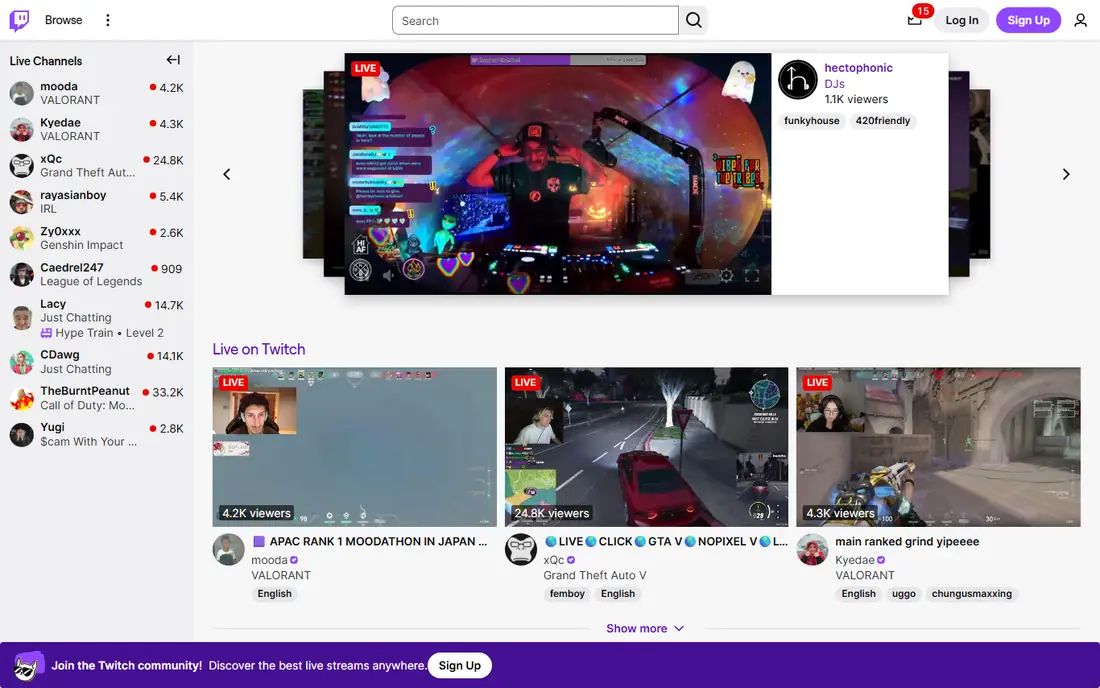Click Kyedae's avatar in Live Channels
Screen dimensions: 1100x688
point(22,130)
